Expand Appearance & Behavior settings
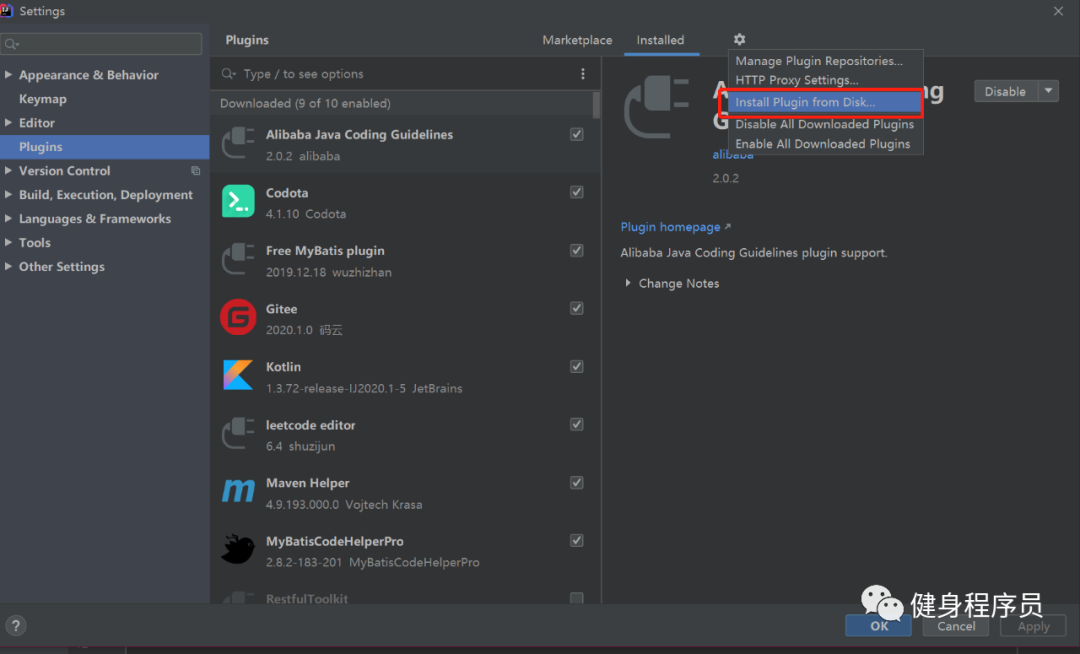The image size is (1080, 654). (8, 74)
